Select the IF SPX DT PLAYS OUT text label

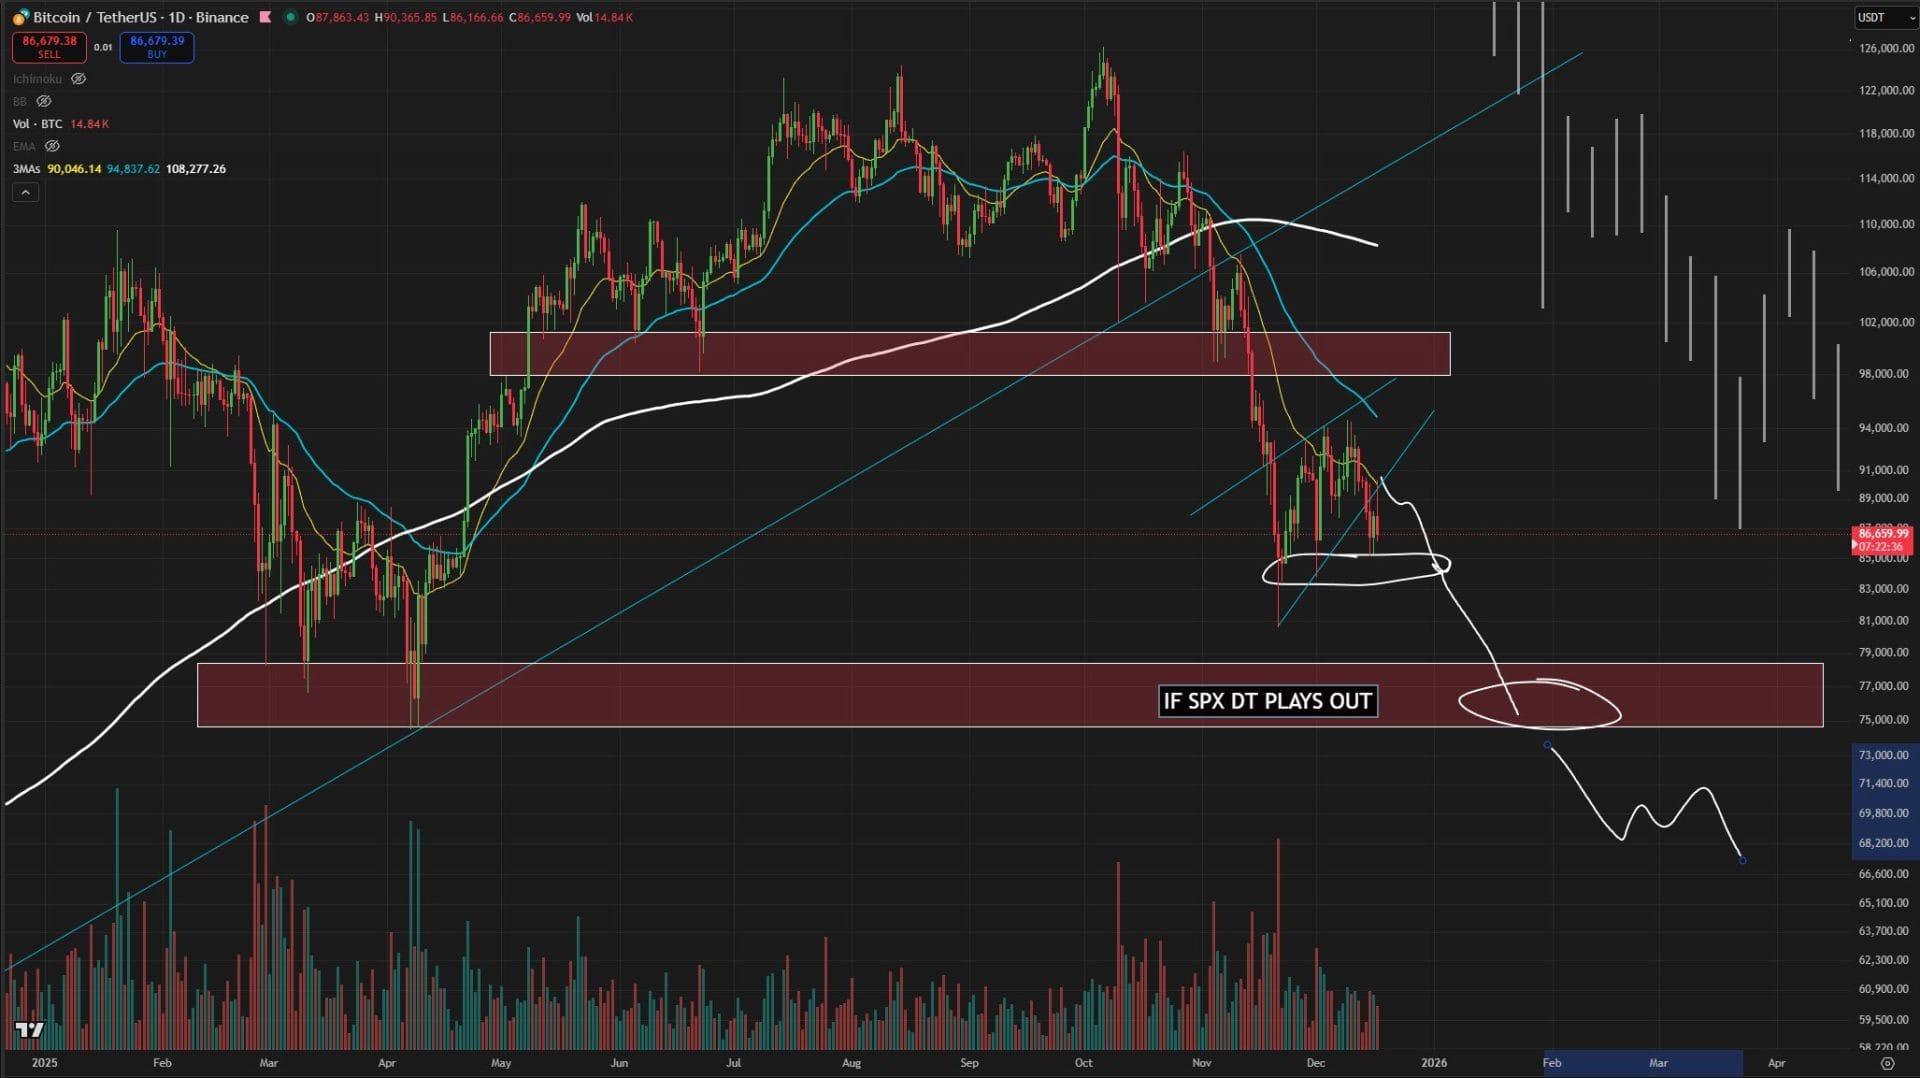[x=1267, y=701]
